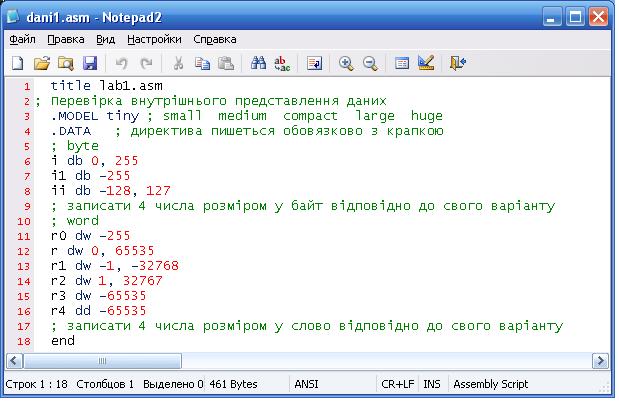This screenshot has width=619, height=401.
Task: Open the scheme selection icon
Action: pos(402,63)
